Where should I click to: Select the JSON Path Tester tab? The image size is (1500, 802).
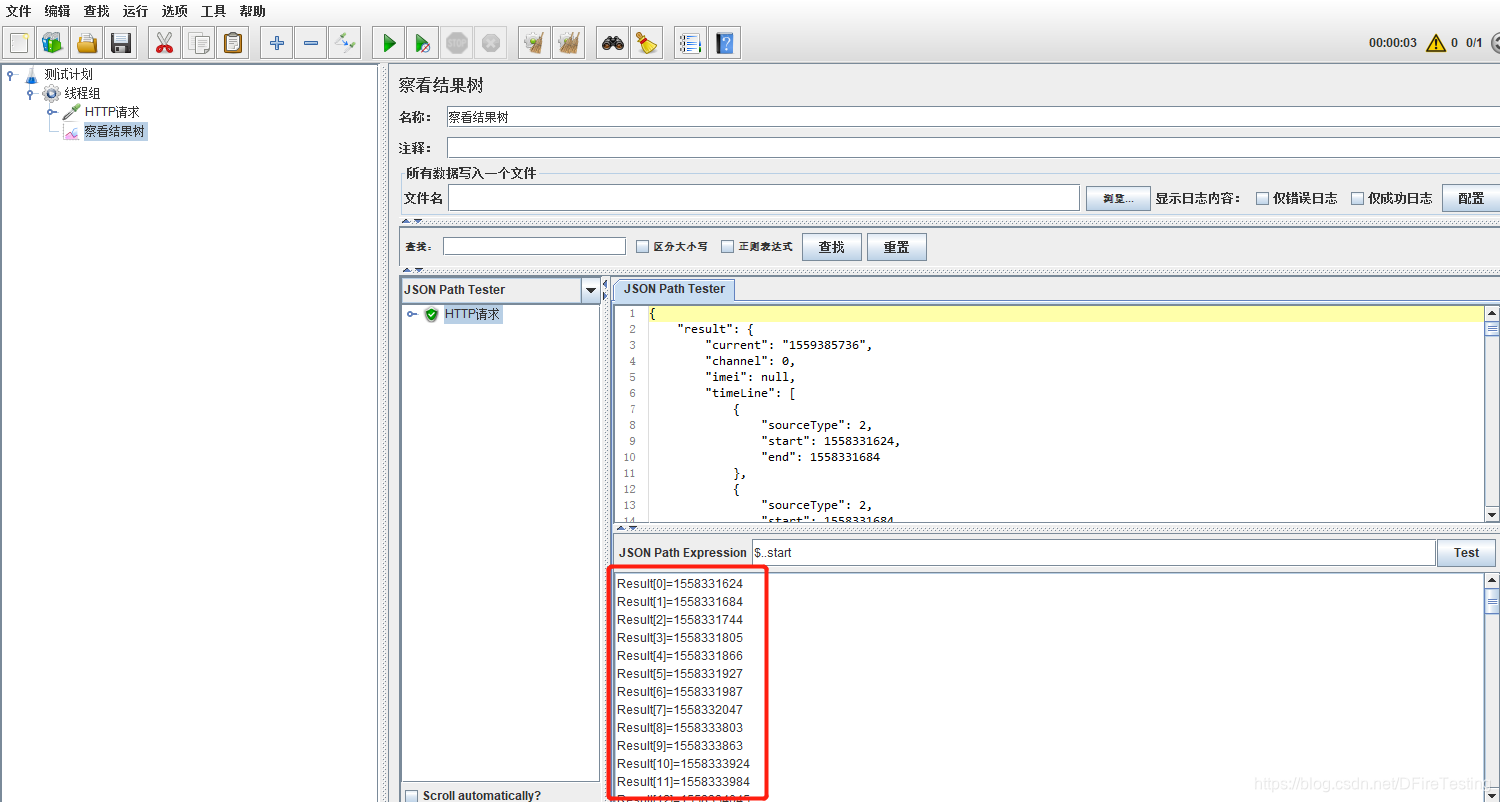(674, 289)
